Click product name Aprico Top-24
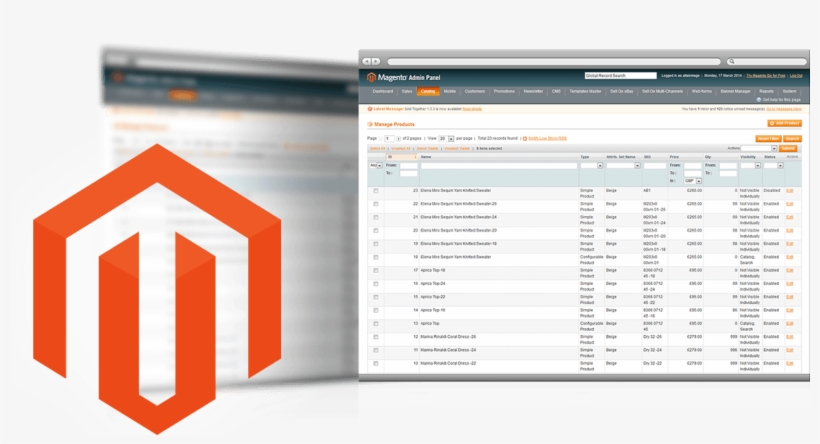 tap(433, 284)
